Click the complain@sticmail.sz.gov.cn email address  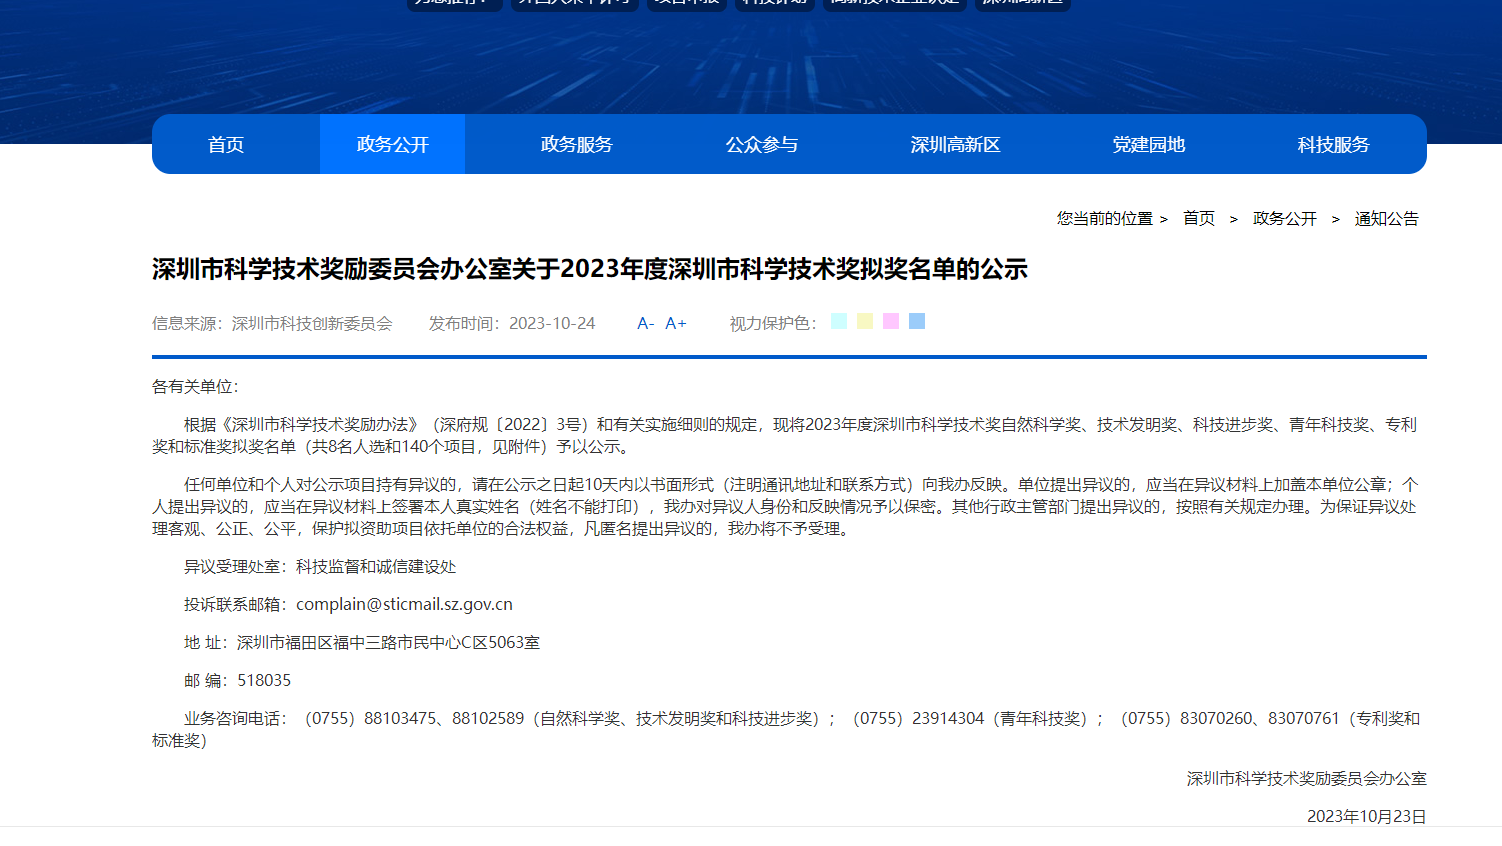(404, 604)
